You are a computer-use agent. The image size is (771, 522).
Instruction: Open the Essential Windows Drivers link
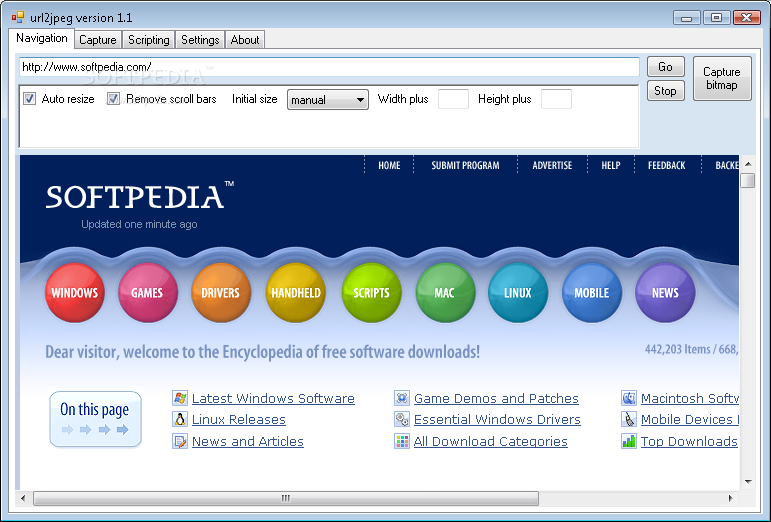(x=497, y=419)
